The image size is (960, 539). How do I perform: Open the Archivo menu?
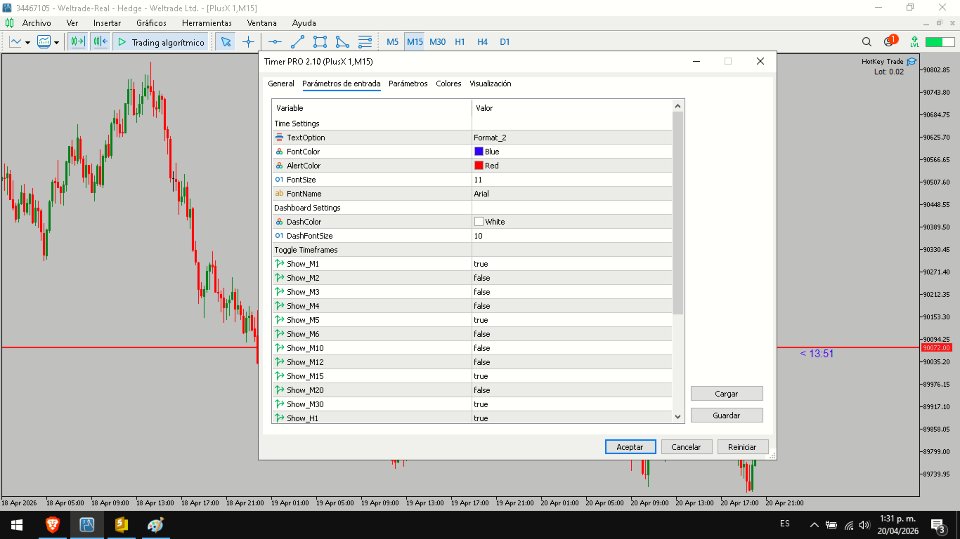pyautogui.click(x=37, y=23)
